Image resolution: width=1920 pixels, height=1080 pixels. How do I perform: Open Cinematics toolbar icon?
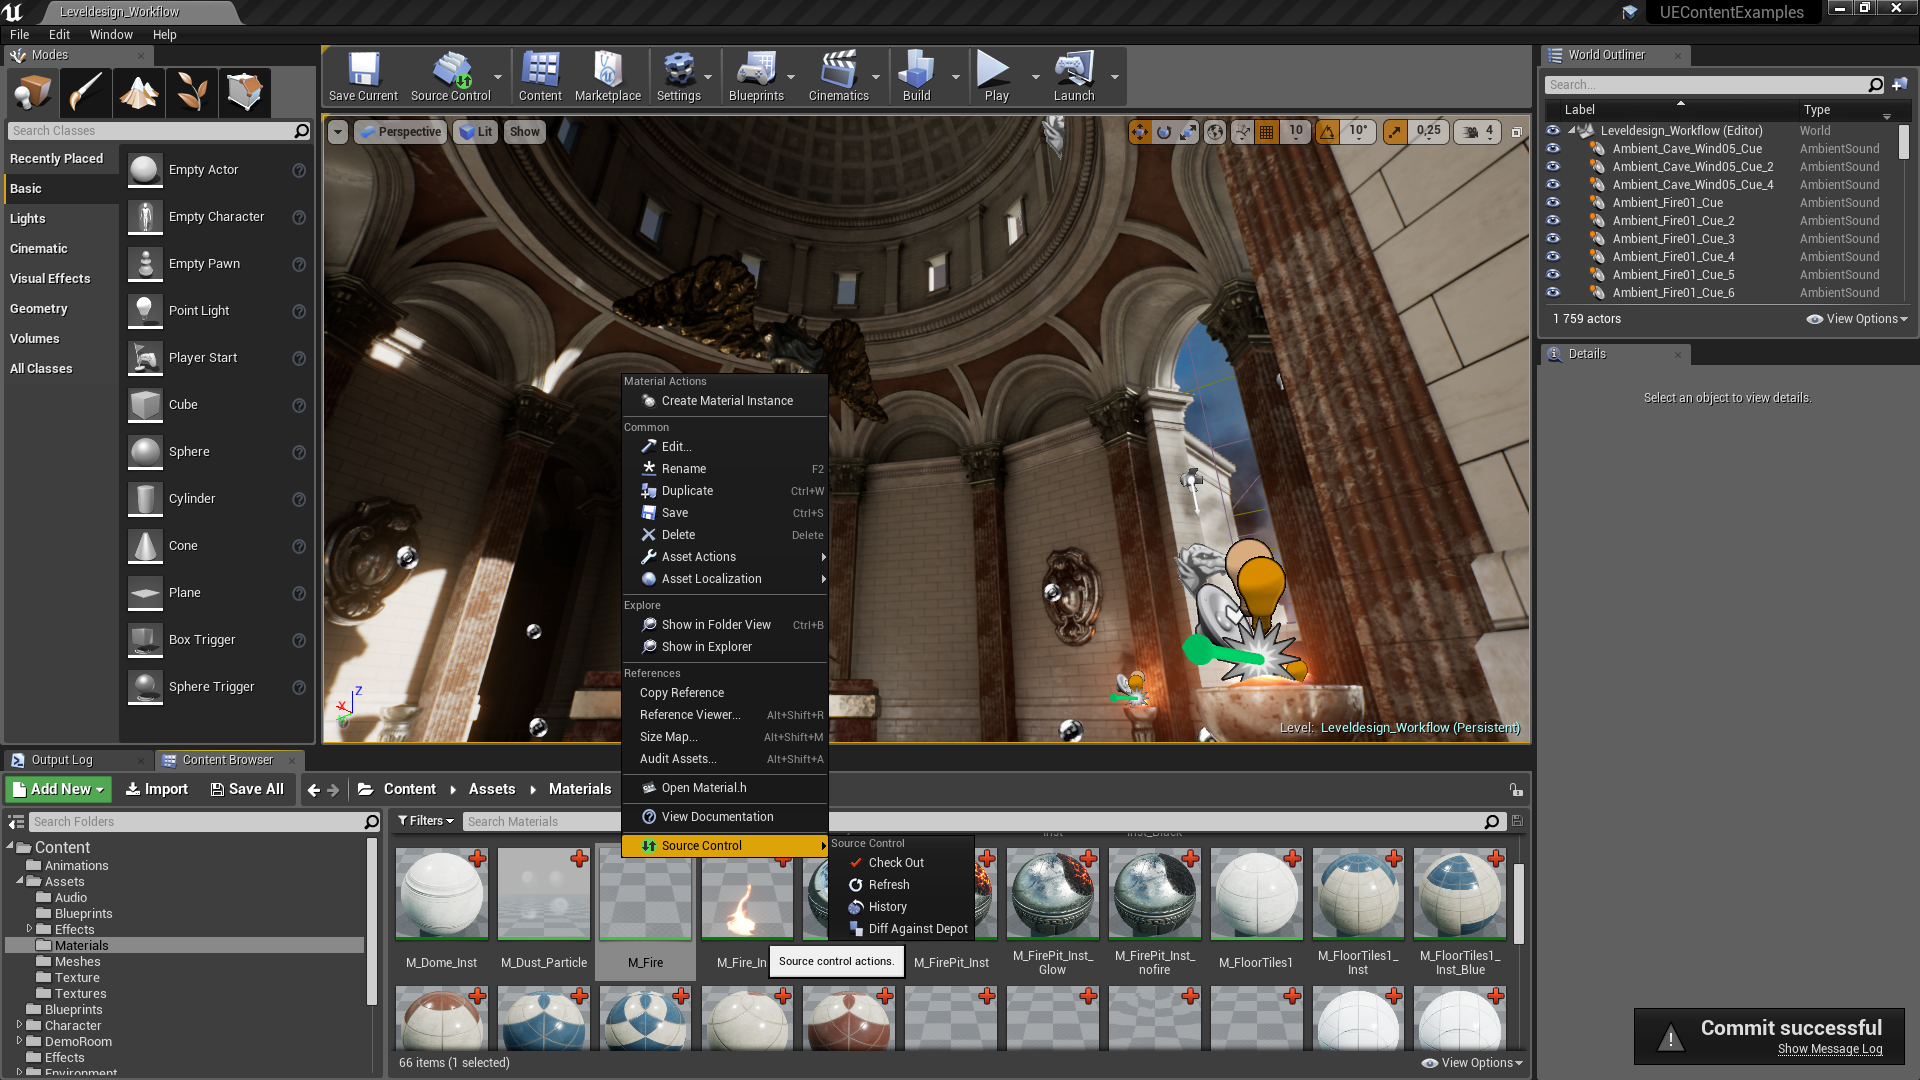pyautogui.click(x=838, y=77)
